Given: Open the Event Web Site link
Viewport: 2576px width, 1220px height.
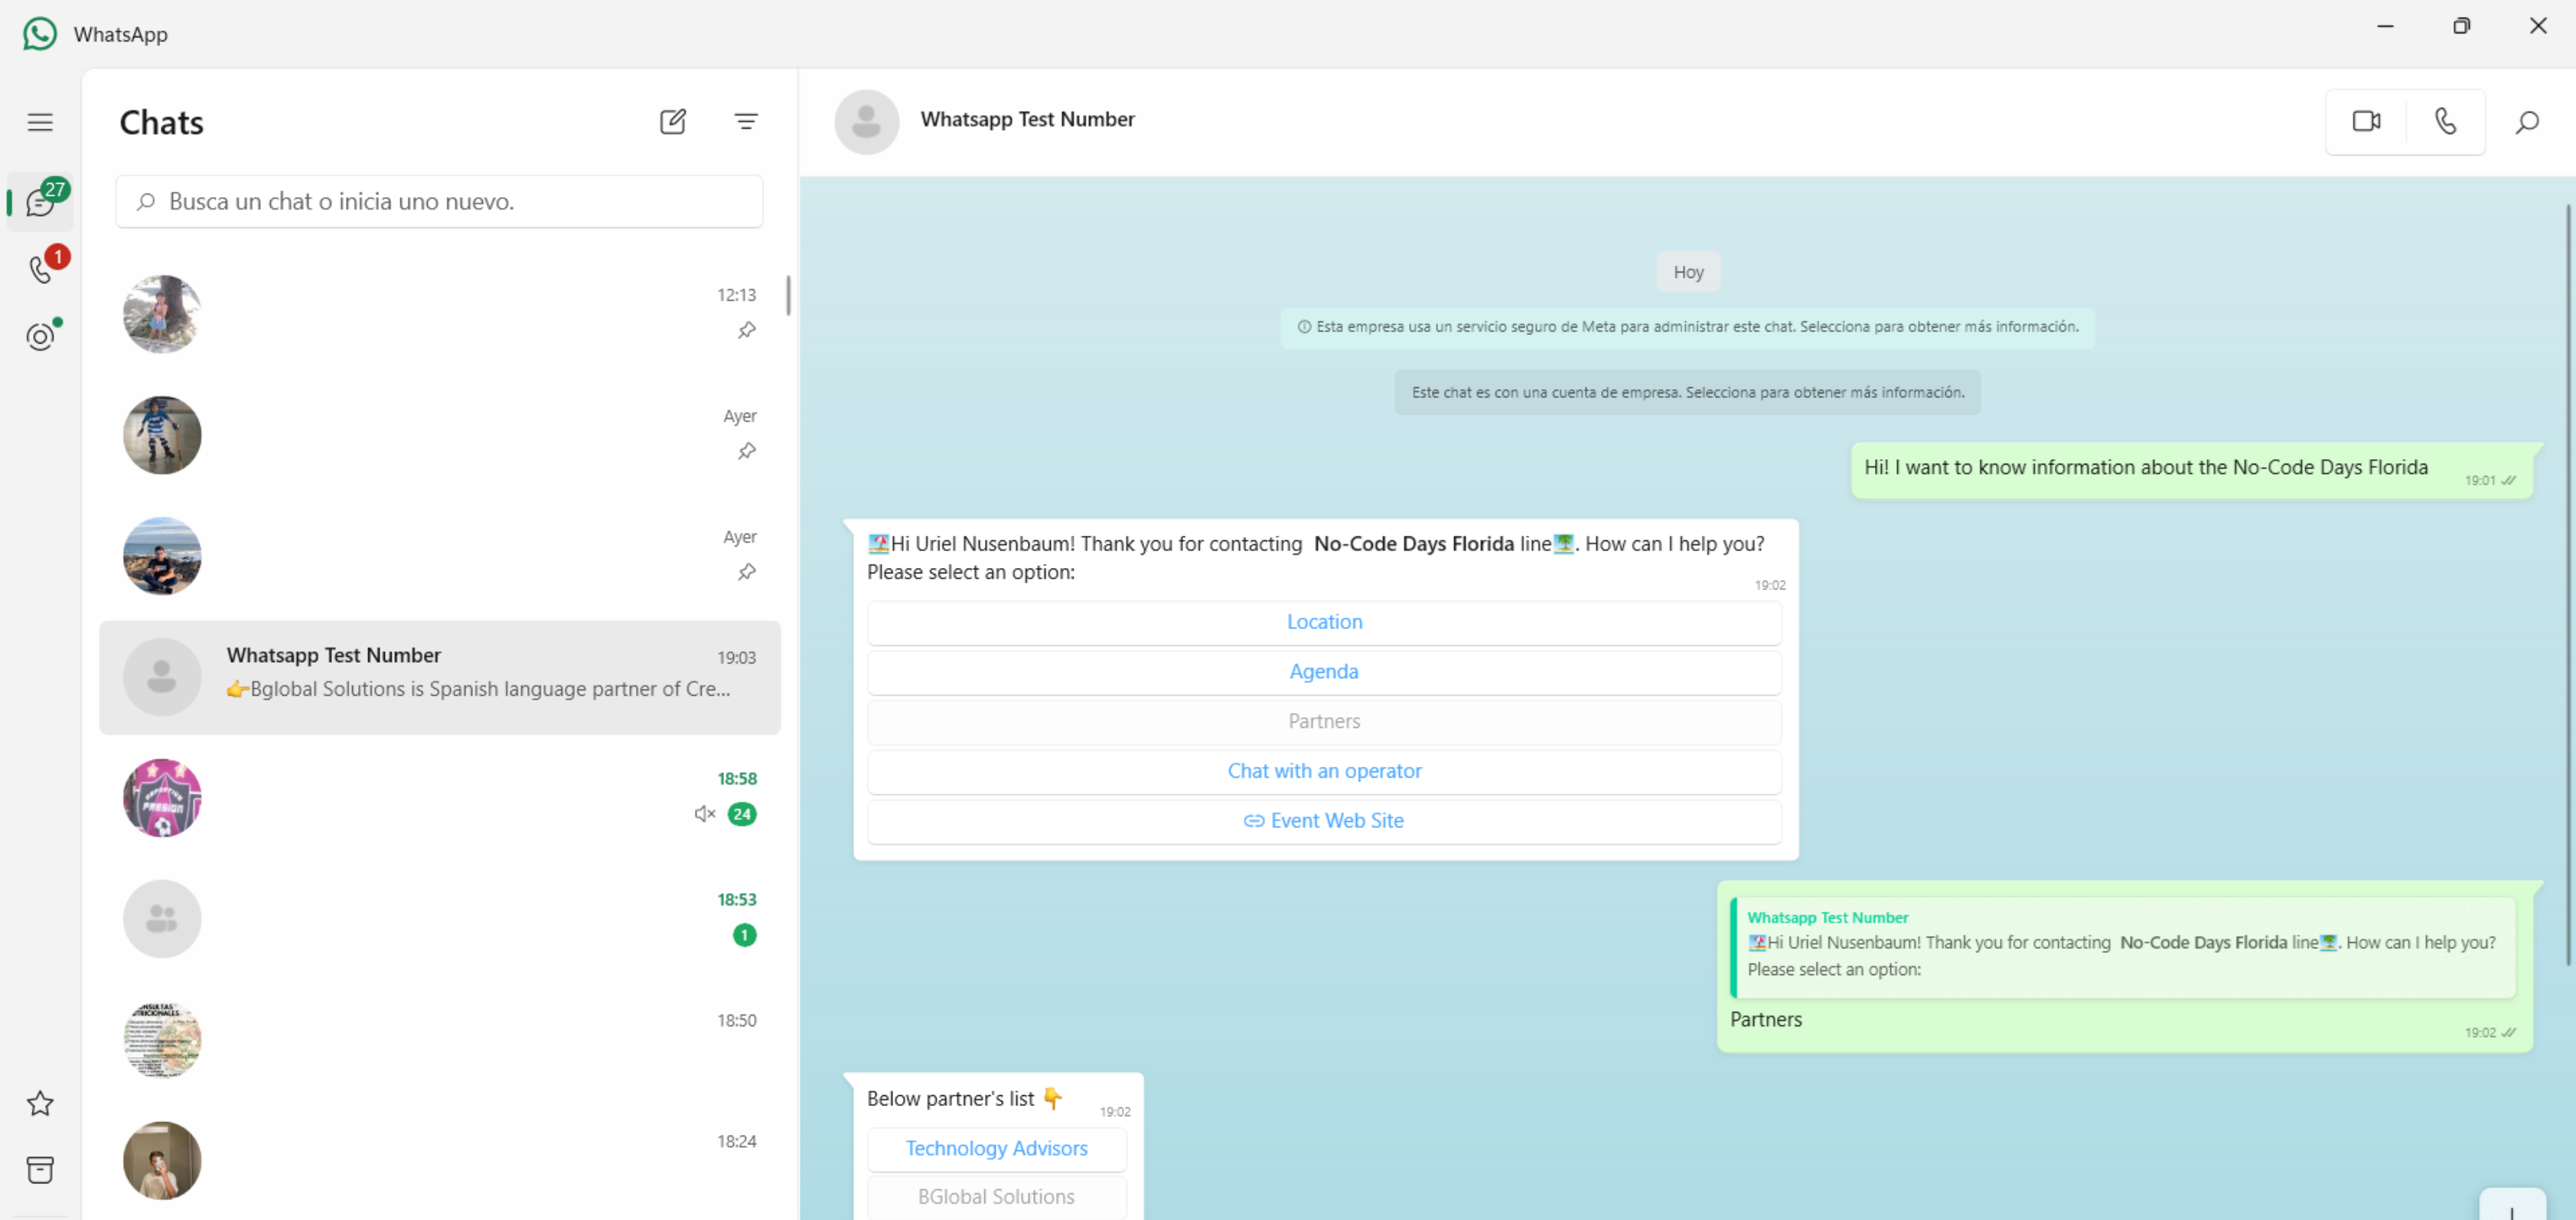Looking at the screenshot, I should [1324, 821].
